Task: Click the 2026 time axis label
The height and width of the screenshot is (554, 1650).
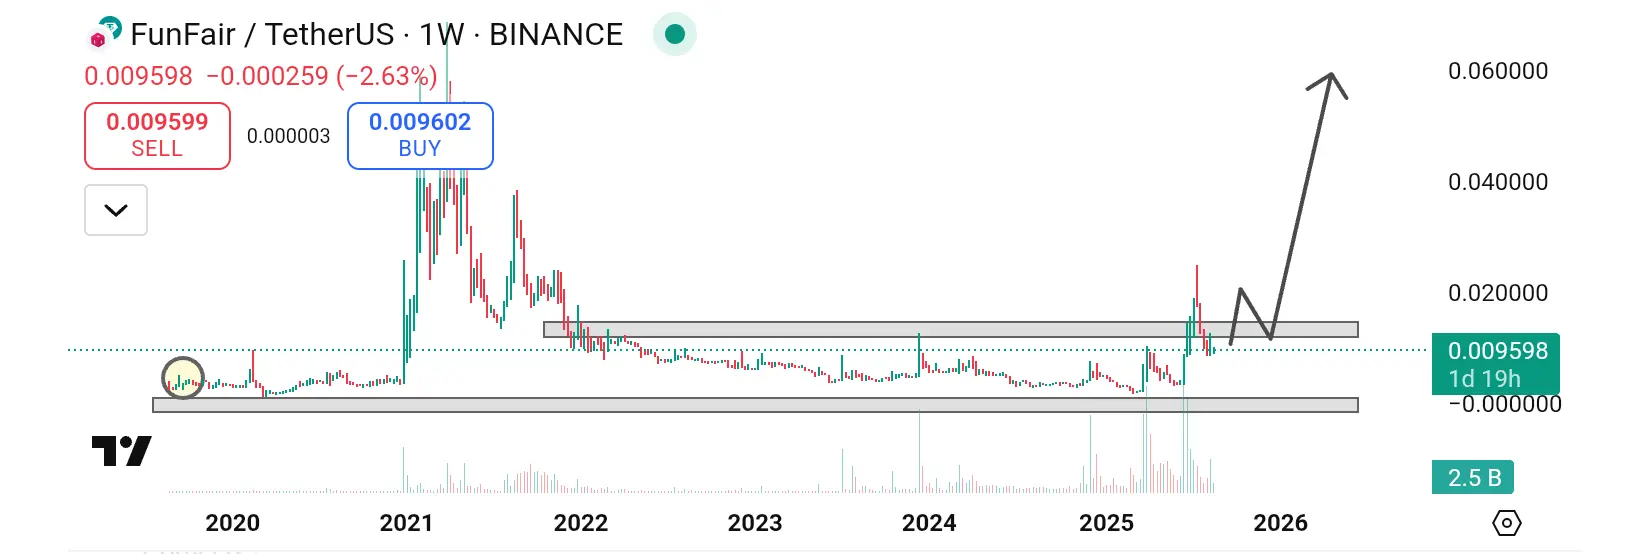Action: [x=1281, y=523]
